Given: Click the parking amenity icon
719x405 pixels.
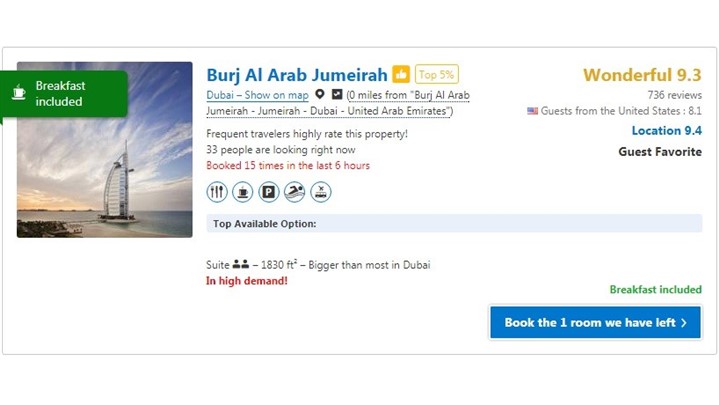Looking at the screenshot, I should [268, 191].
